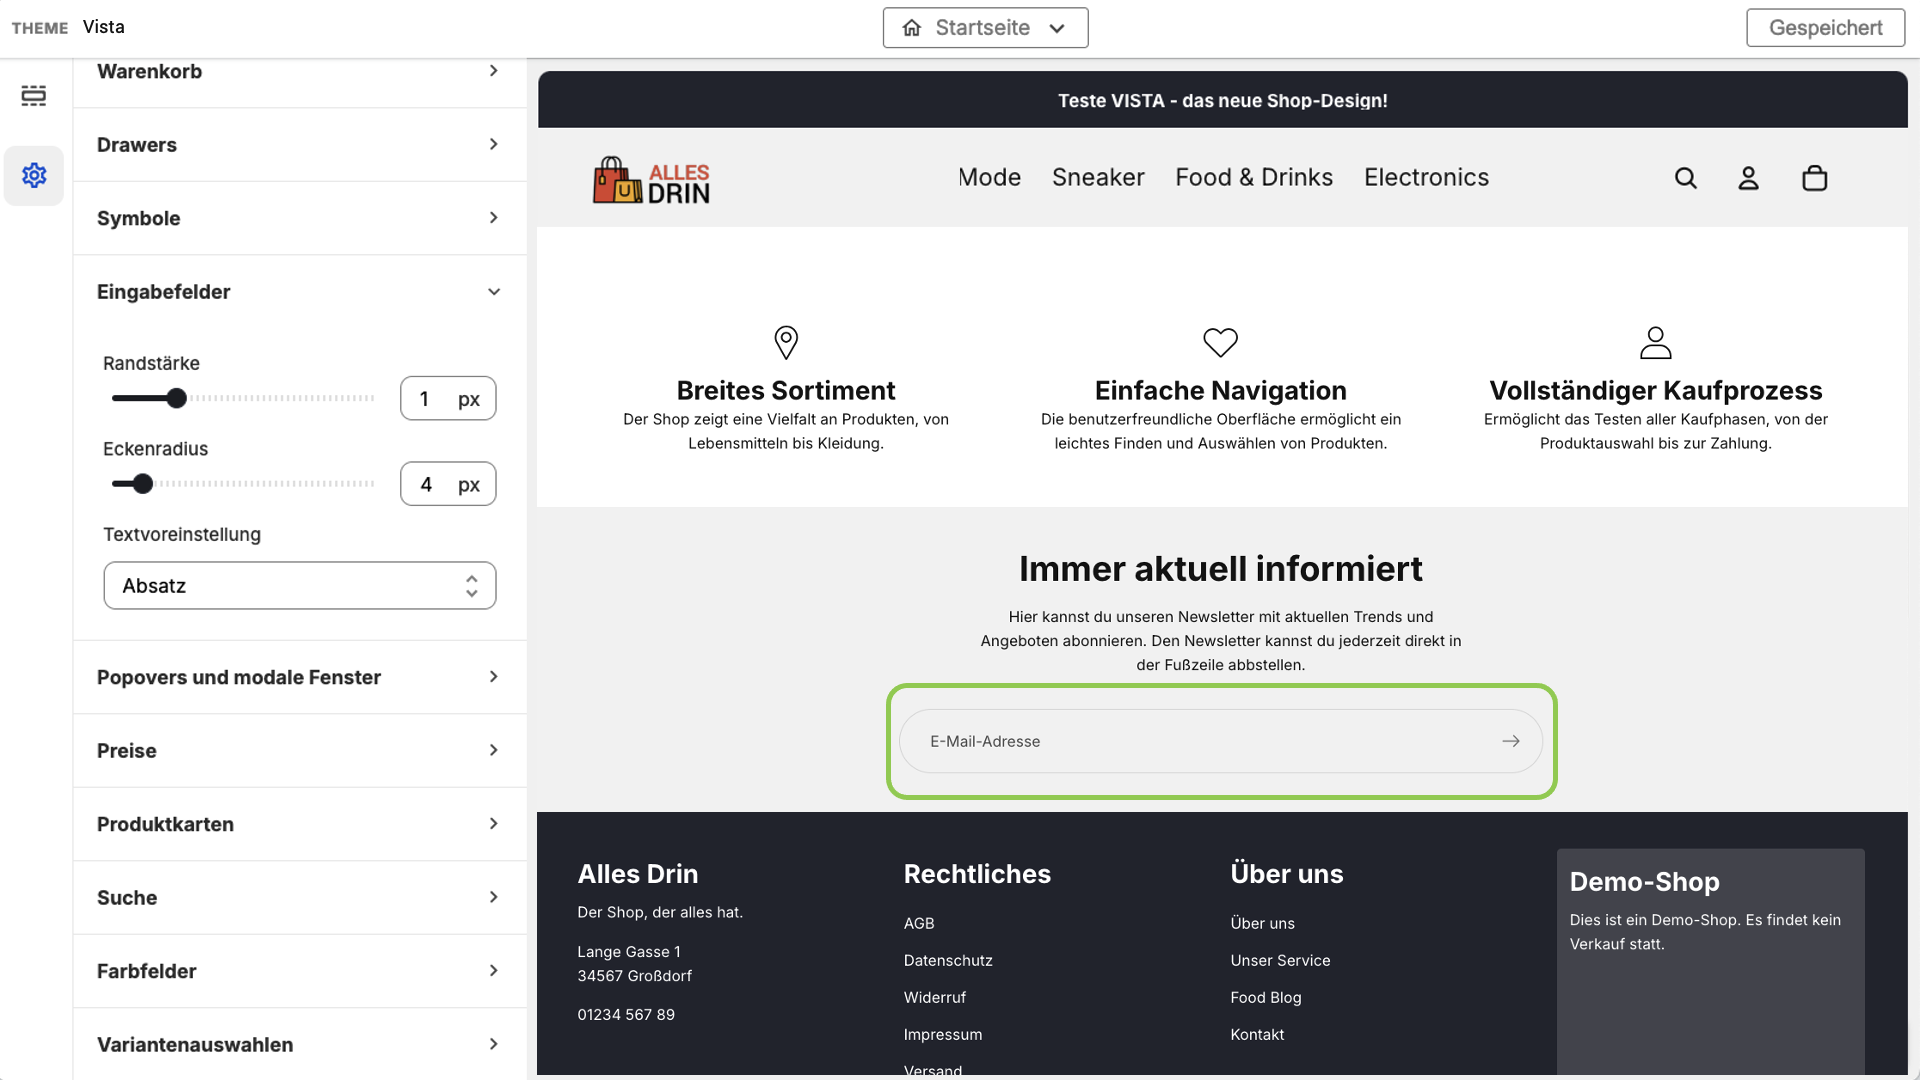Click the newsletter submit arrow icon
This screenshot has width=1920, height=1080.
click(1510, 741)
